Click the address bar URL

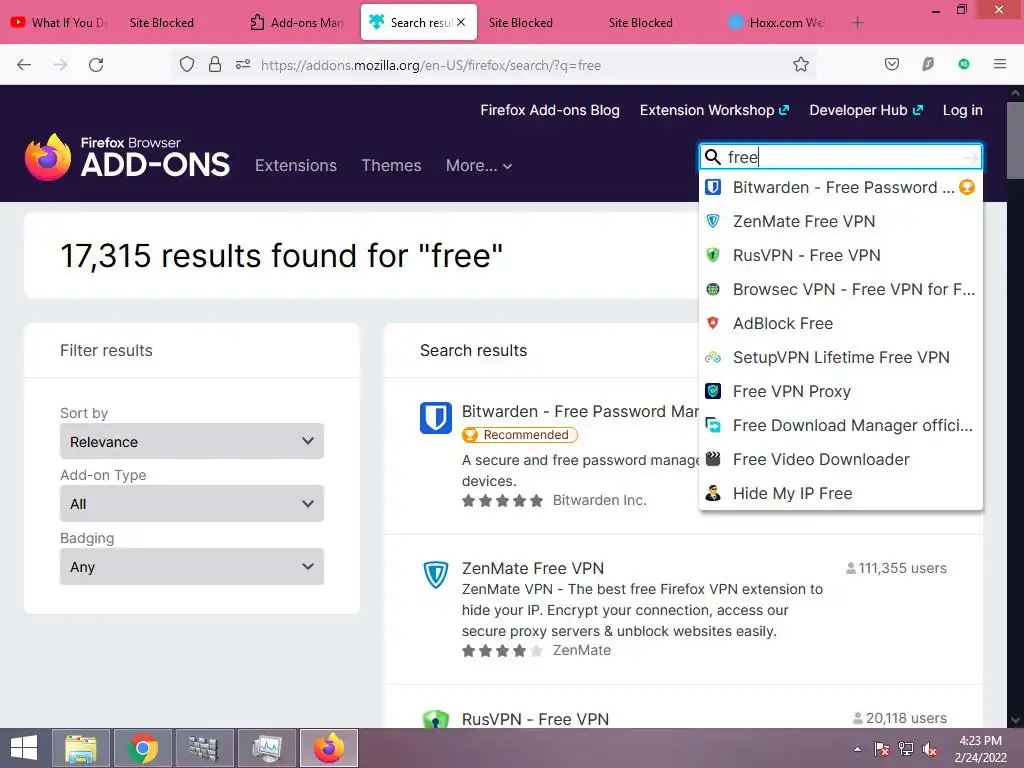click(x=431, y=65)
